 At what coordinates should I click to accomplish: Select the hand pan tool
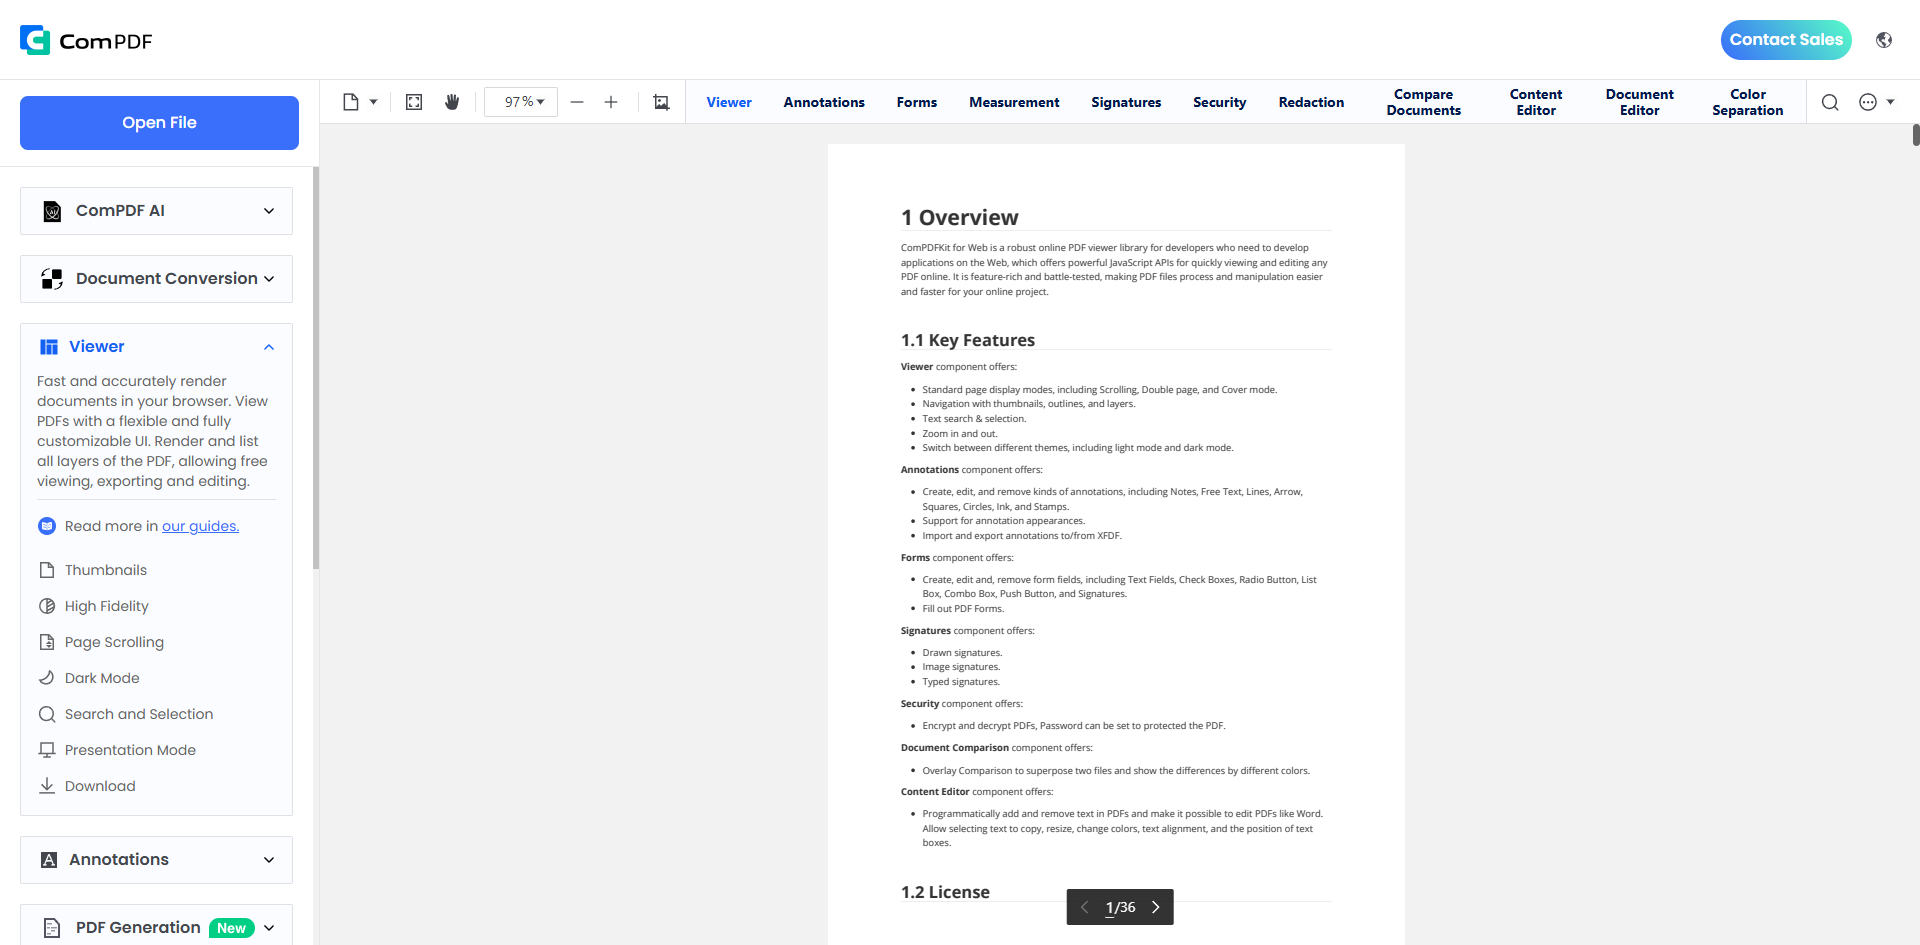point(452,101)
